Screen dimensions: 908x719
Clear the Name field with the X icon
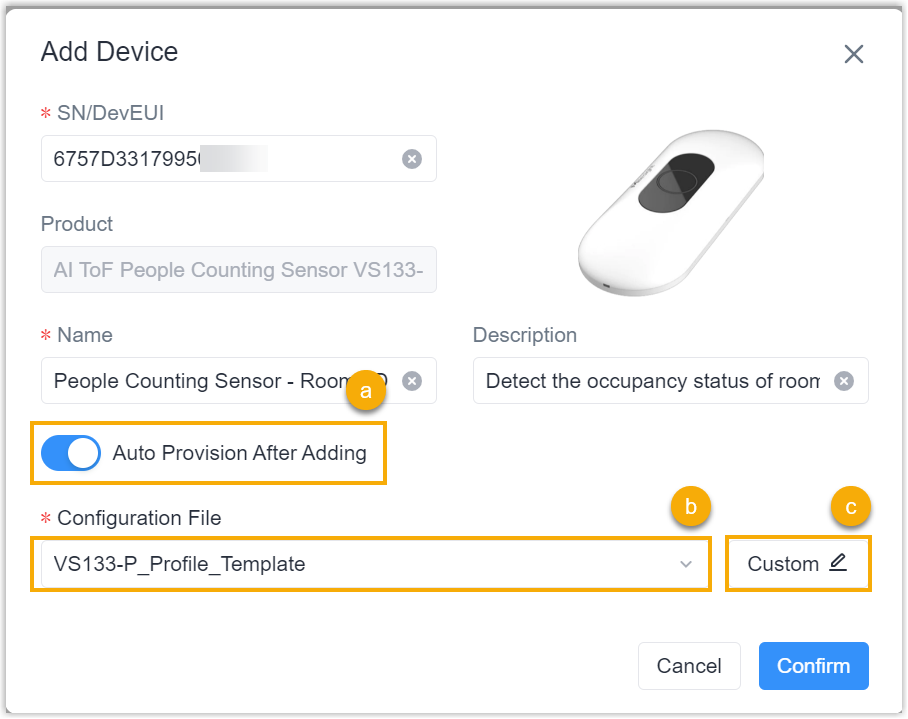412,380
